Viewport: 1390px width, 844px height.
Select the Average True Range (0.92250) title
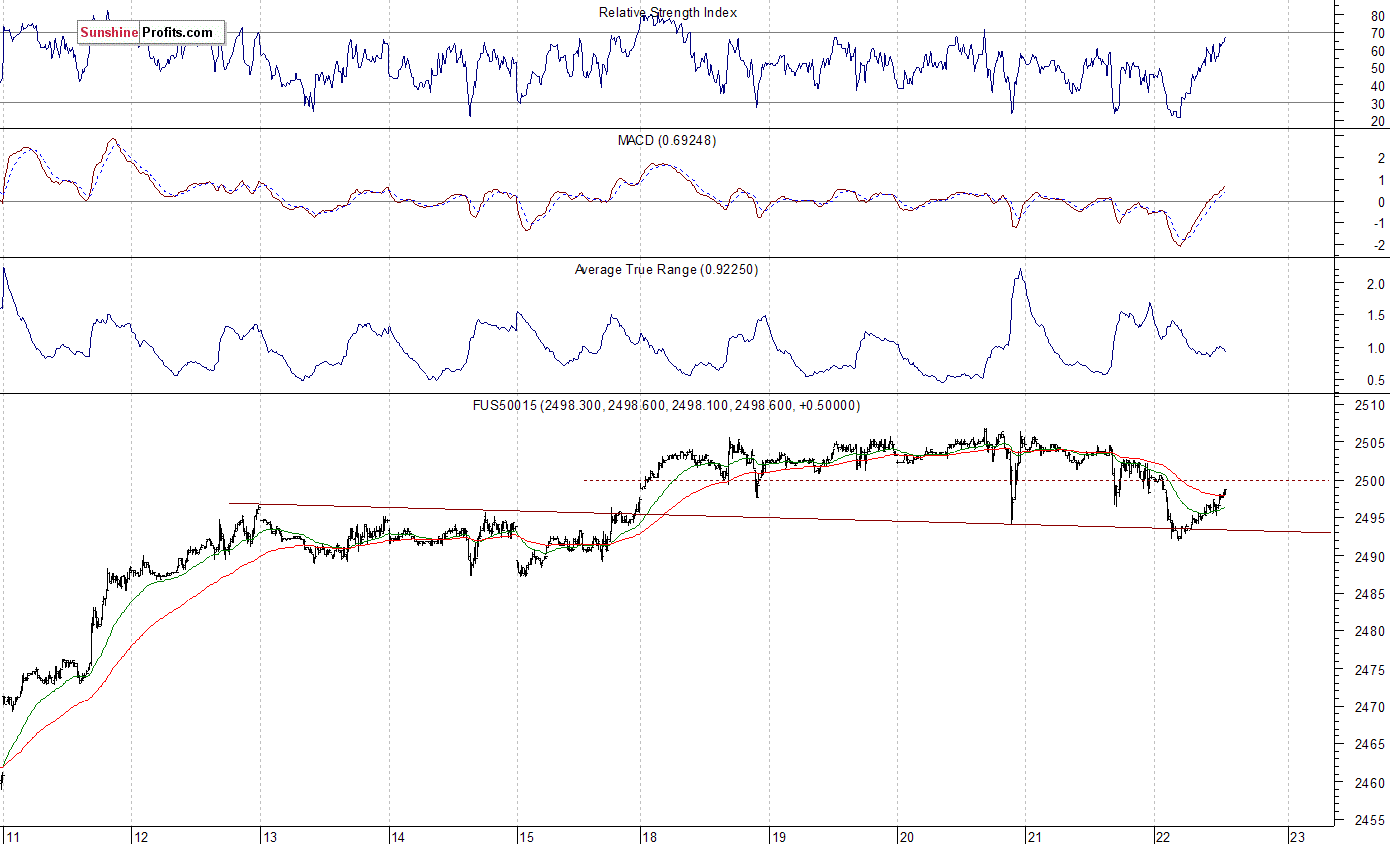point(666,269)
